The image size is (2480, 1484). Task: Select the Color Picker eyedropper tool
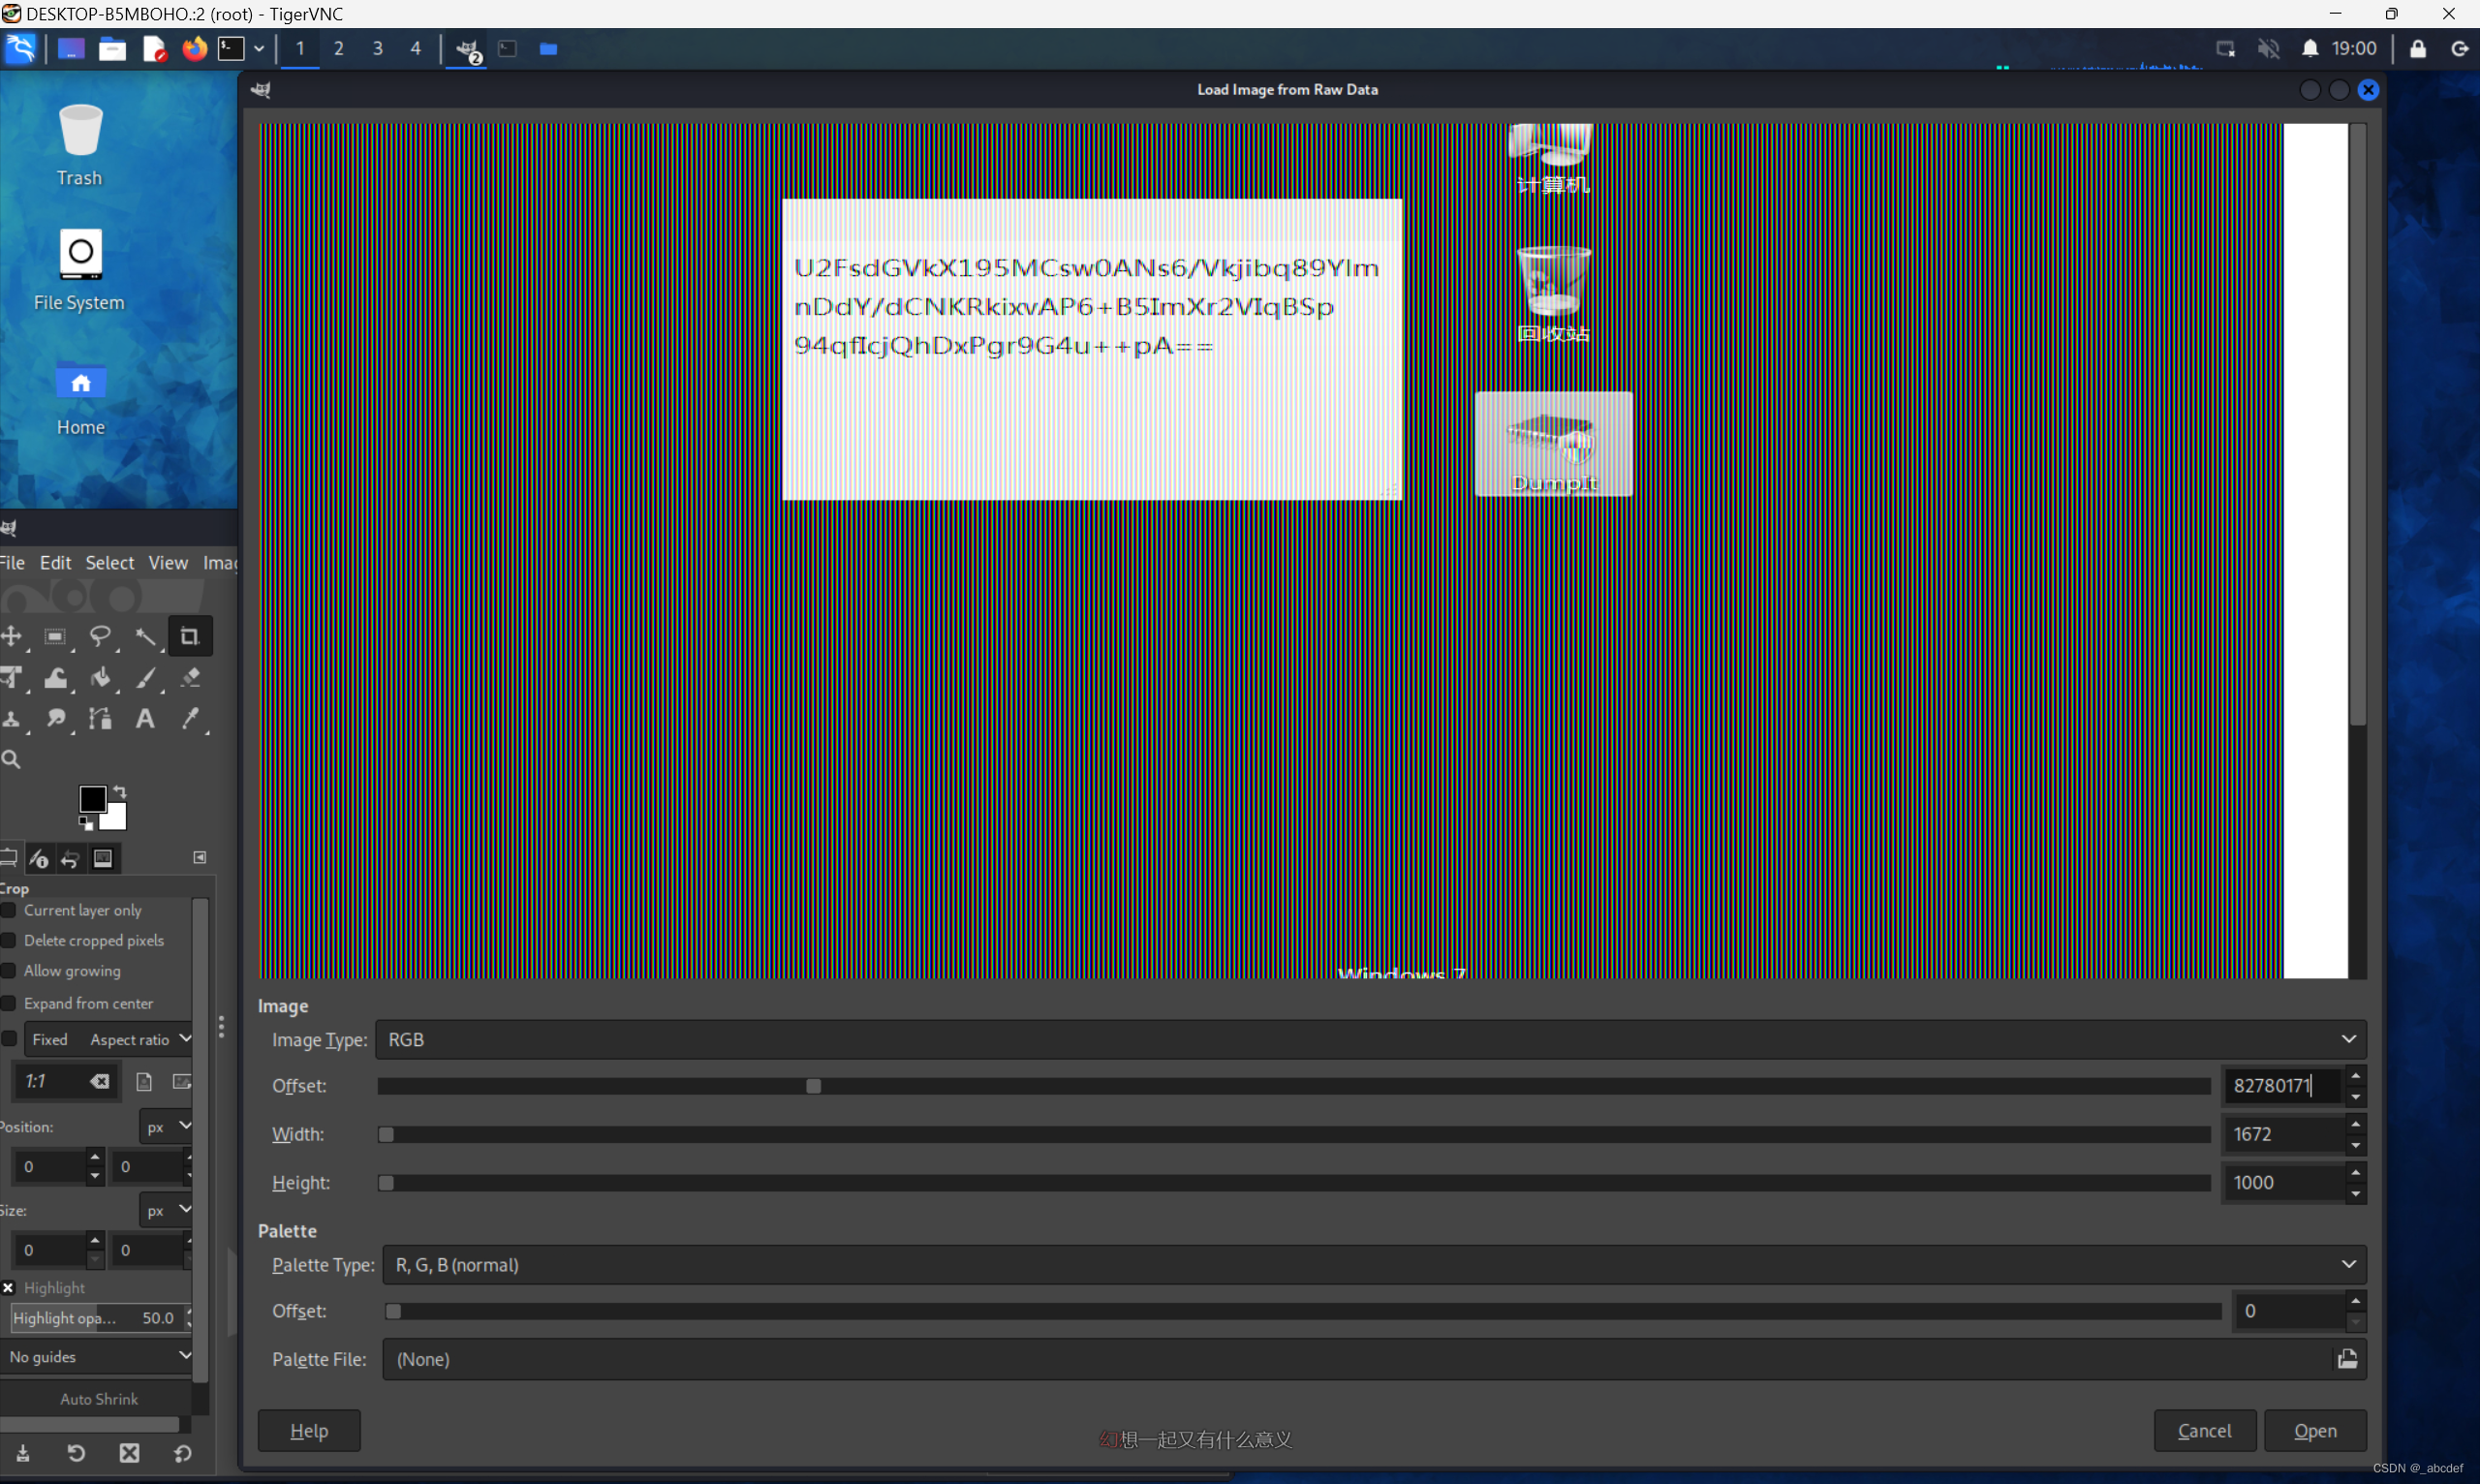point(190,719)
